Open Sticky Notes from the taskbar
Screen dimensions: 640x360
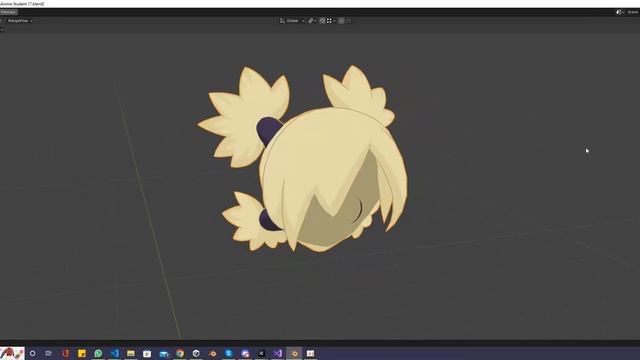[x=82, y=353]
